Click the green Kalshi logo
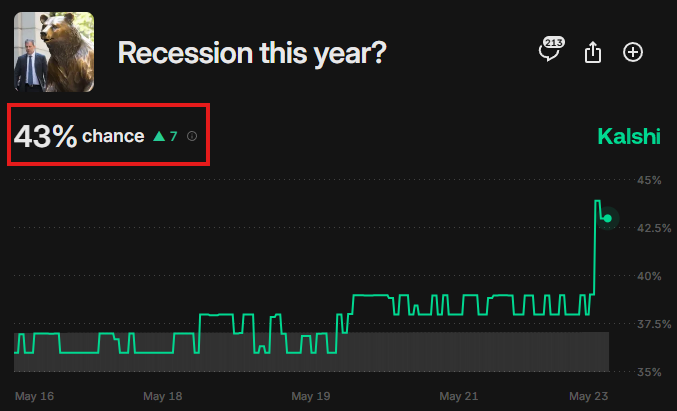Image resolution: width=677 pixels, height=411 pixels. pyautogui.click(x=629, y=136)
